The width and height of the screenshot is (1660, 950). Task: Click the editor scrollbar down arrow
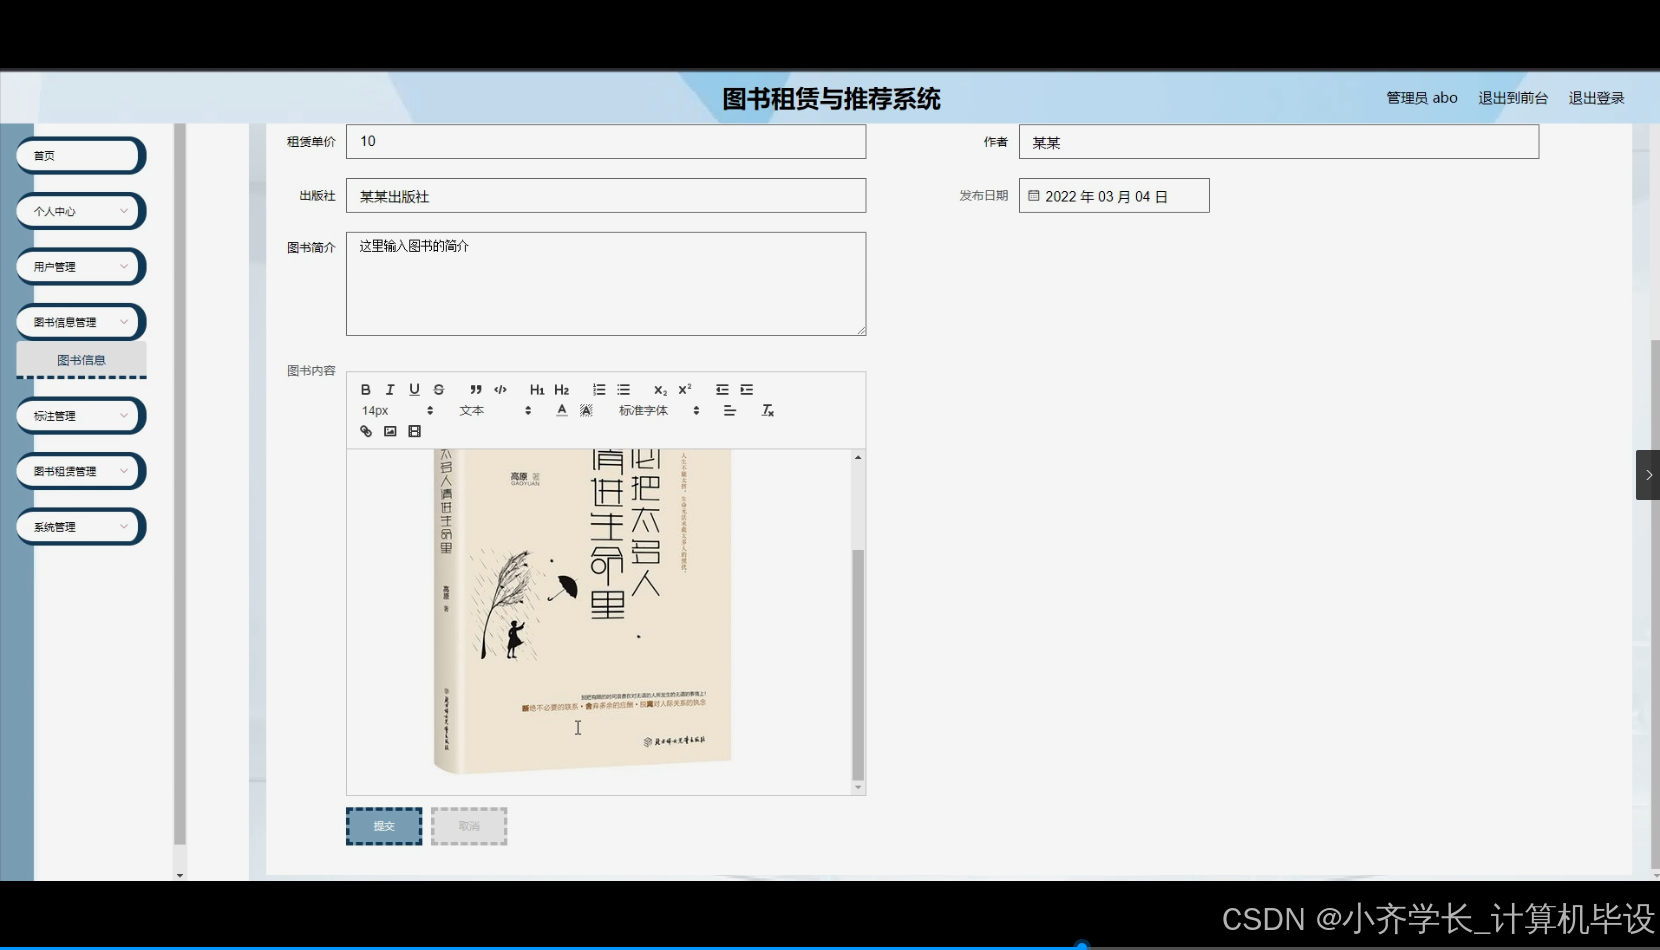click(858, 788)
